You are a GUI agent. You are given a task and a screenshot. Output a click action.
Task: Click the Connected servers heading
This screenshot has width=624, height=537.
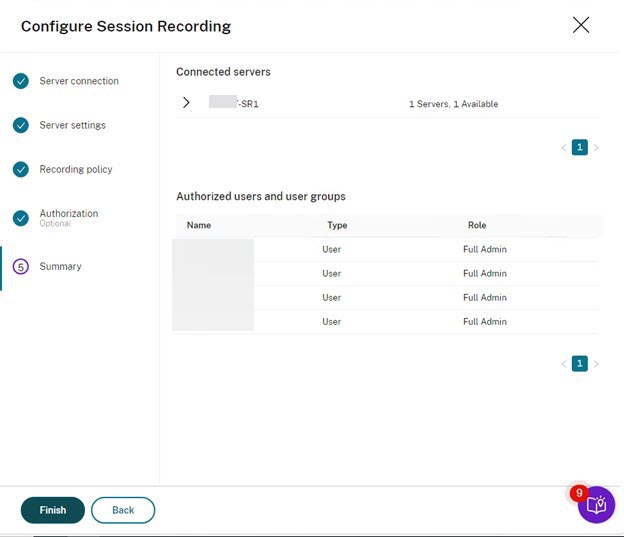[x=223, y=72]
